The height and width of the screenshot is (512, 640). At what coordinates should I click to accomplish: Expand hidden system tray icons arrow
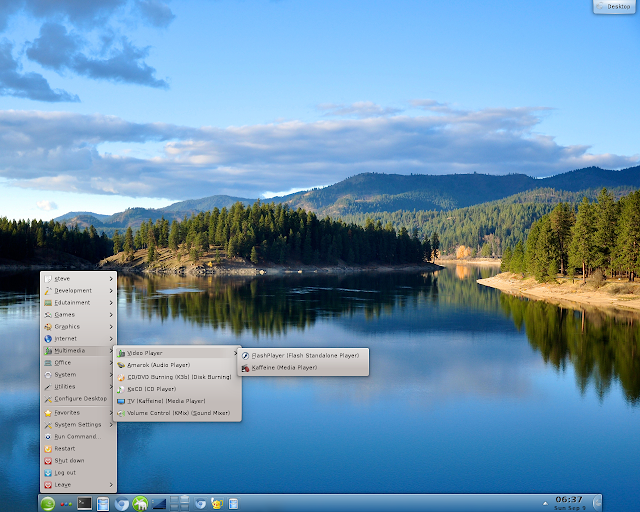point(545,504)
